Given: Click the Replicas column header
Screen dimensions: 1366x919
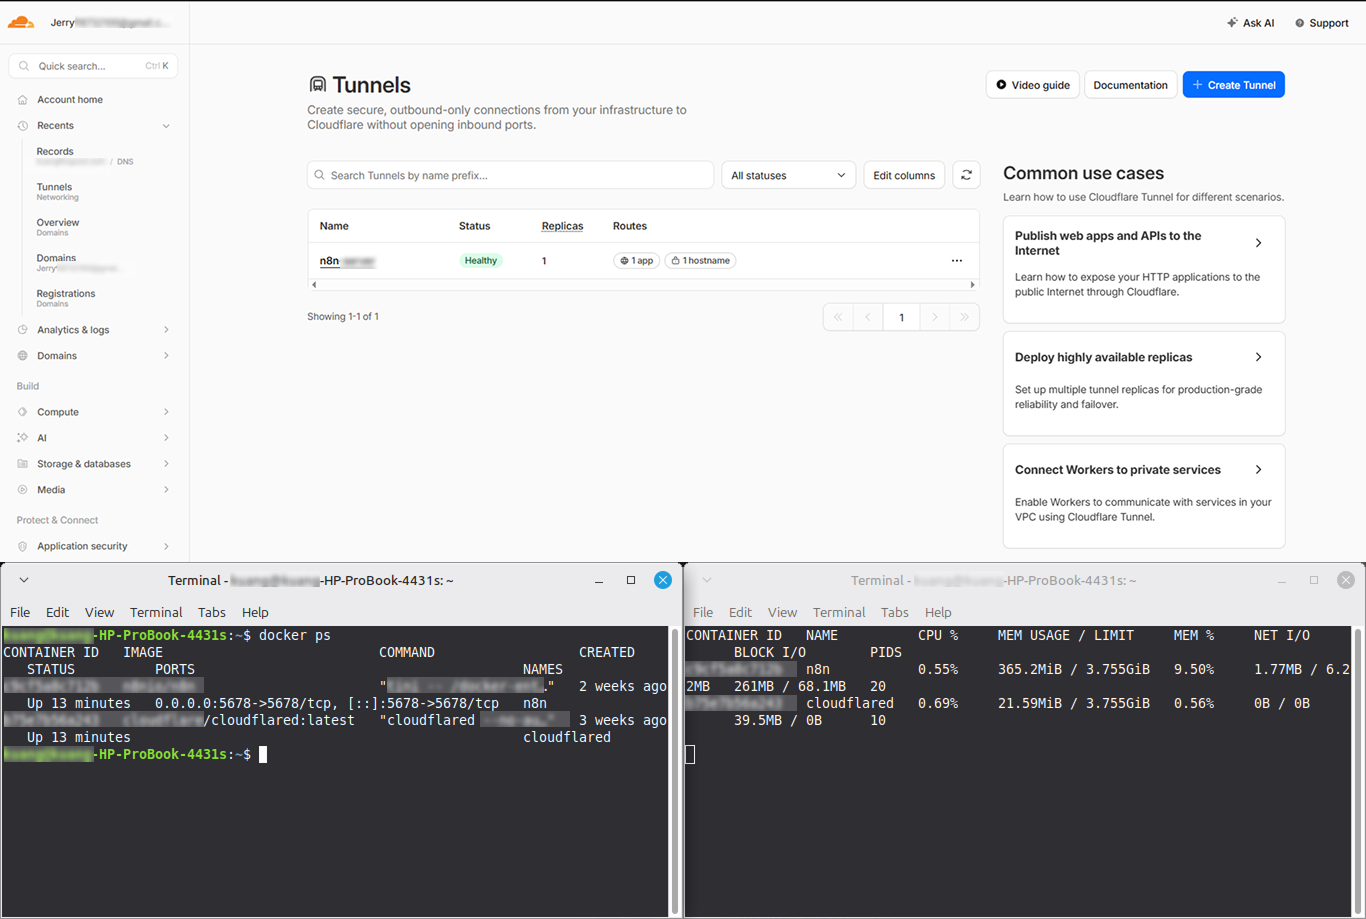Looking at the screenshot, I should coord(562,226).
